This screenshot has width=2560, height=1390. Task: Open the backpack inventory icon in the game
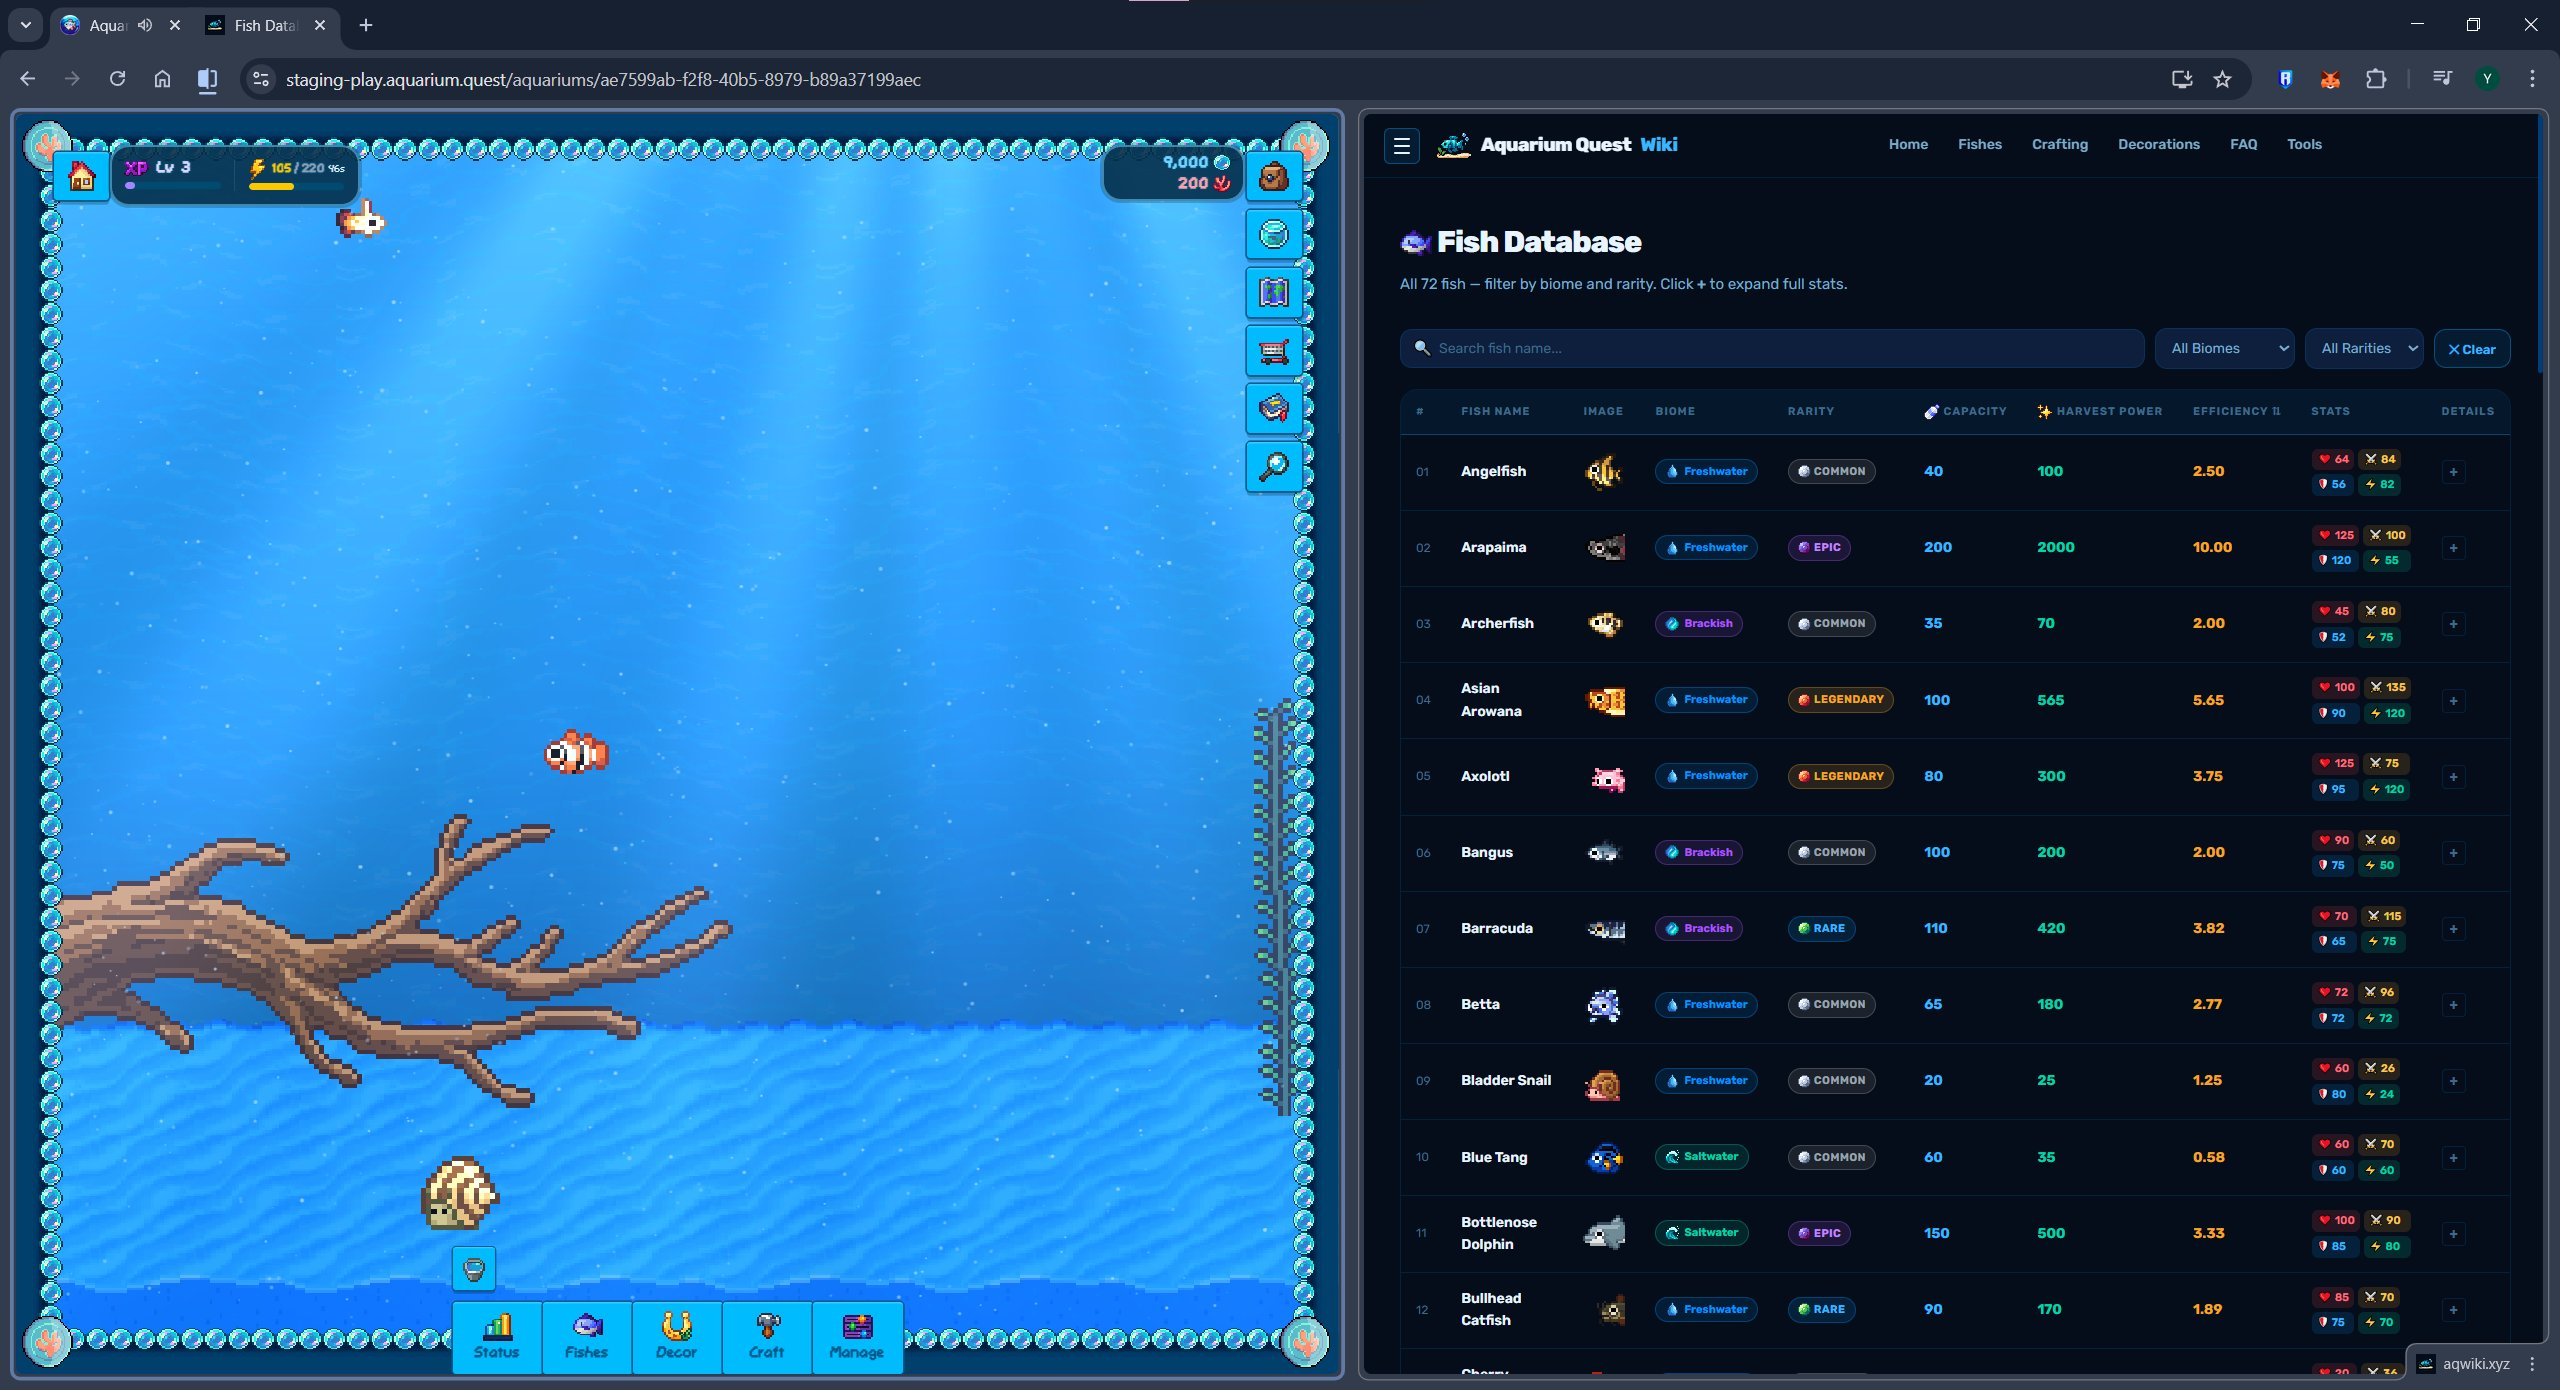coord(1273,177)
